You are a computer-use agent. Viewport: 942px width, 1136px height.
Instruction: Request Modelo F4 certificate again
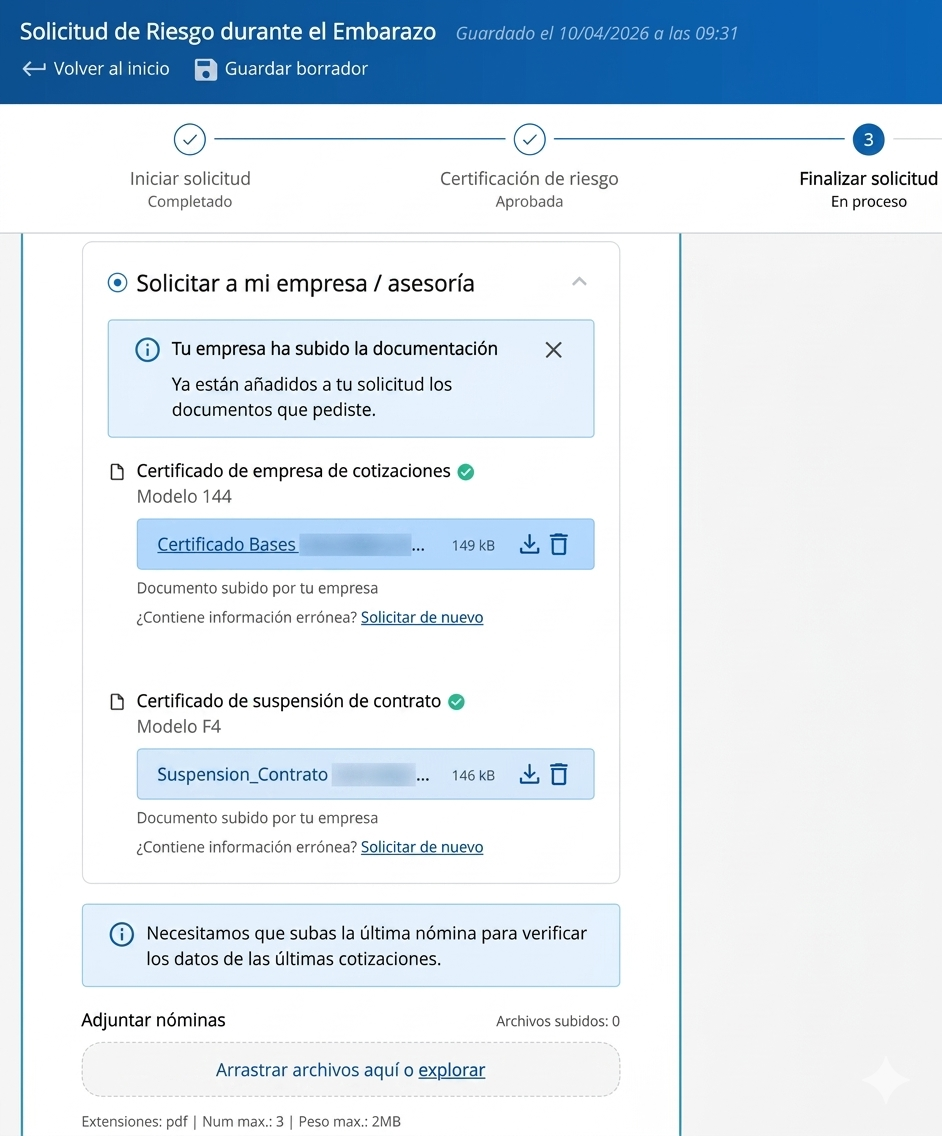421,847
